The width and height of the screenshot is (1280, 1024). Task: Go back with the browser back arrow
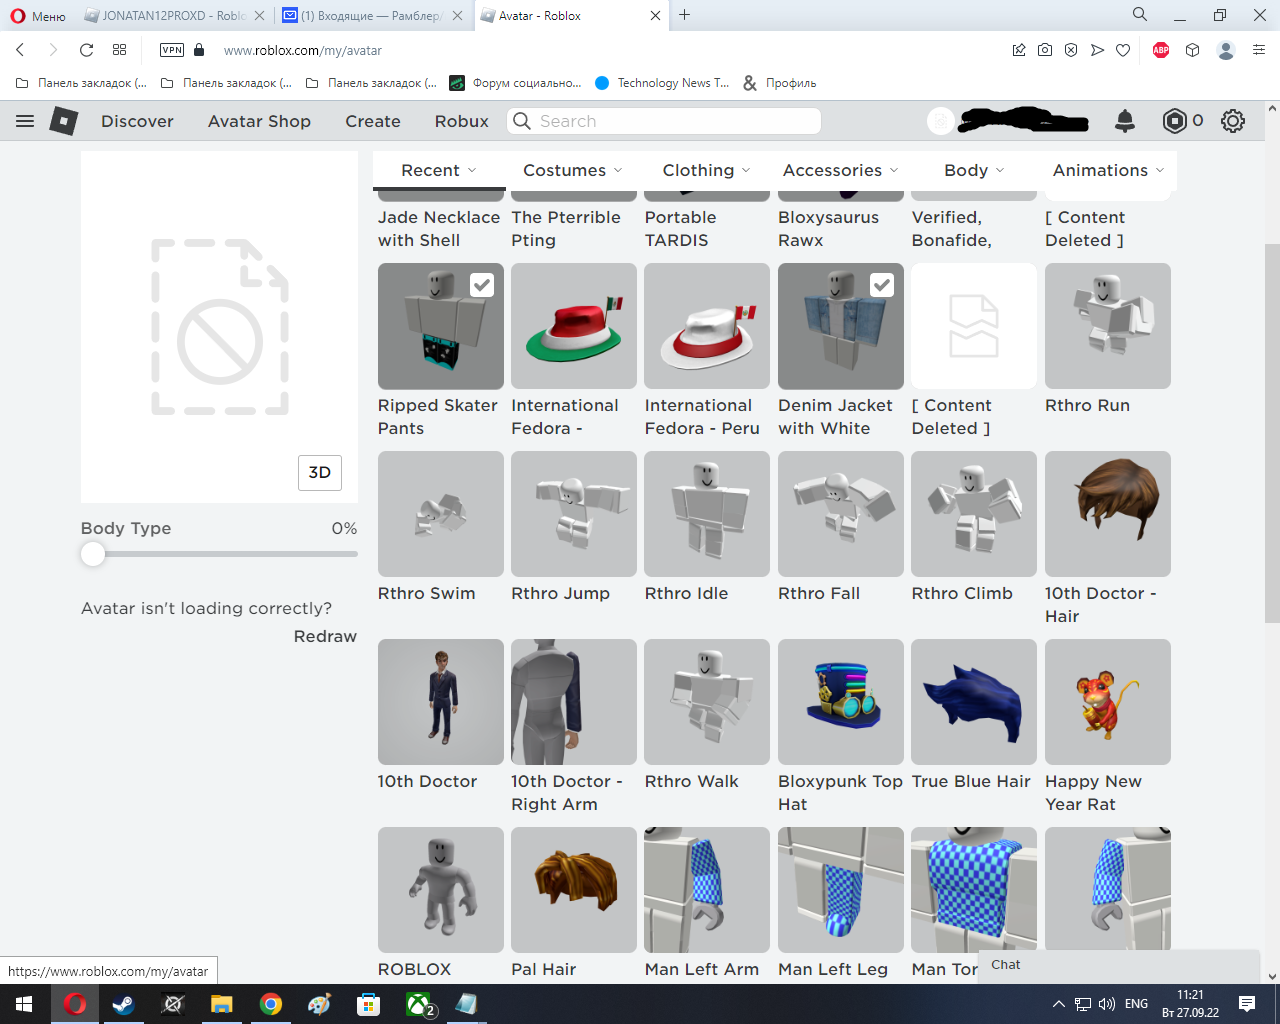tap(20, 50)
